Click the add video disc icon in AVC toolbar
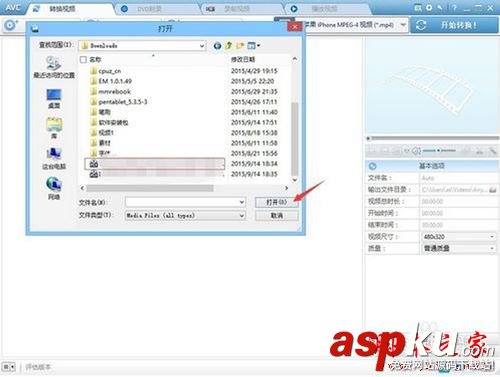The width and height of the screenshot is (500, 377). coord(11,25)
